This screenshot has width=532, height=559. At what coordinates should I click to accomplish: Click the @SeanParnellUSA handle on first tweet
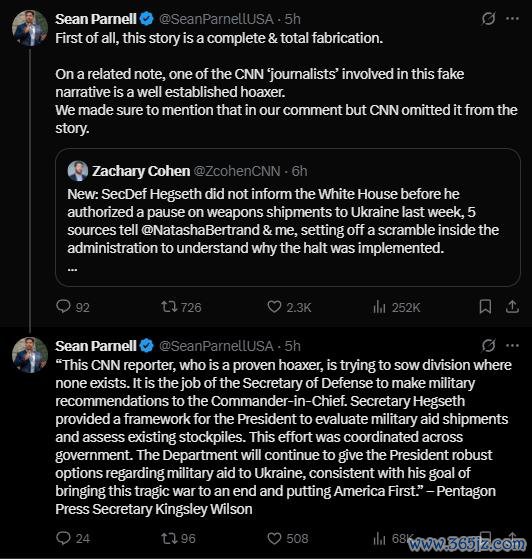[216, 19]
